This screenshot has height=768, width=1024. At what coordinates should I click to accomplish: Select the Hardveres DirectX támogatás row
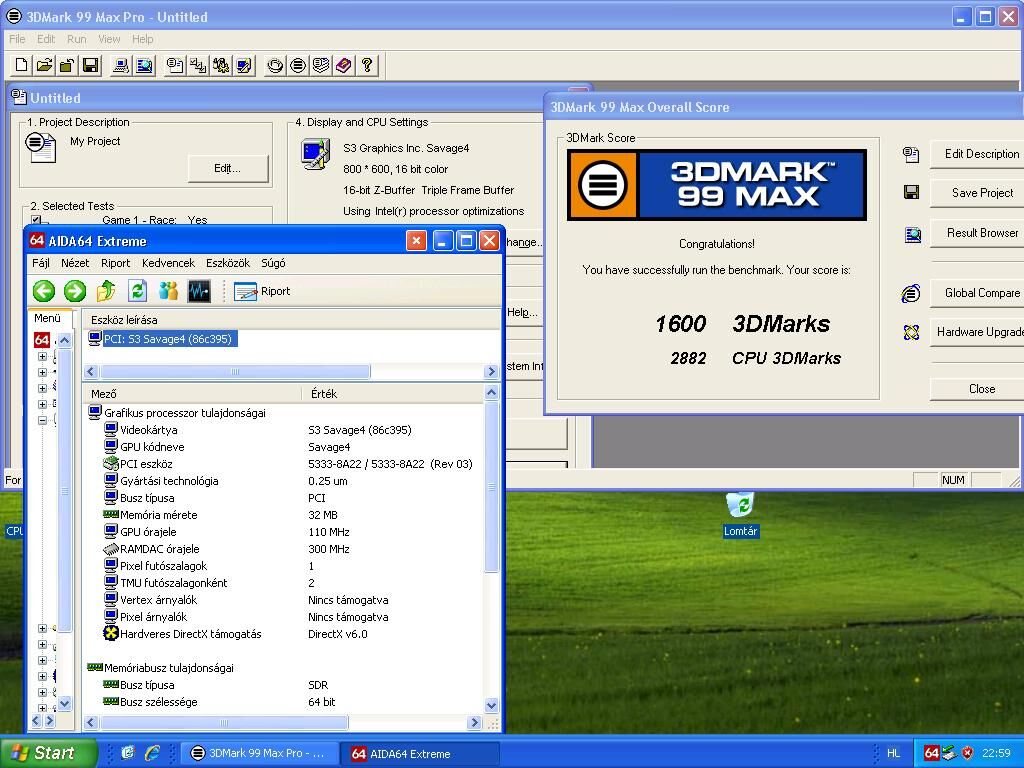pos(285,634)
